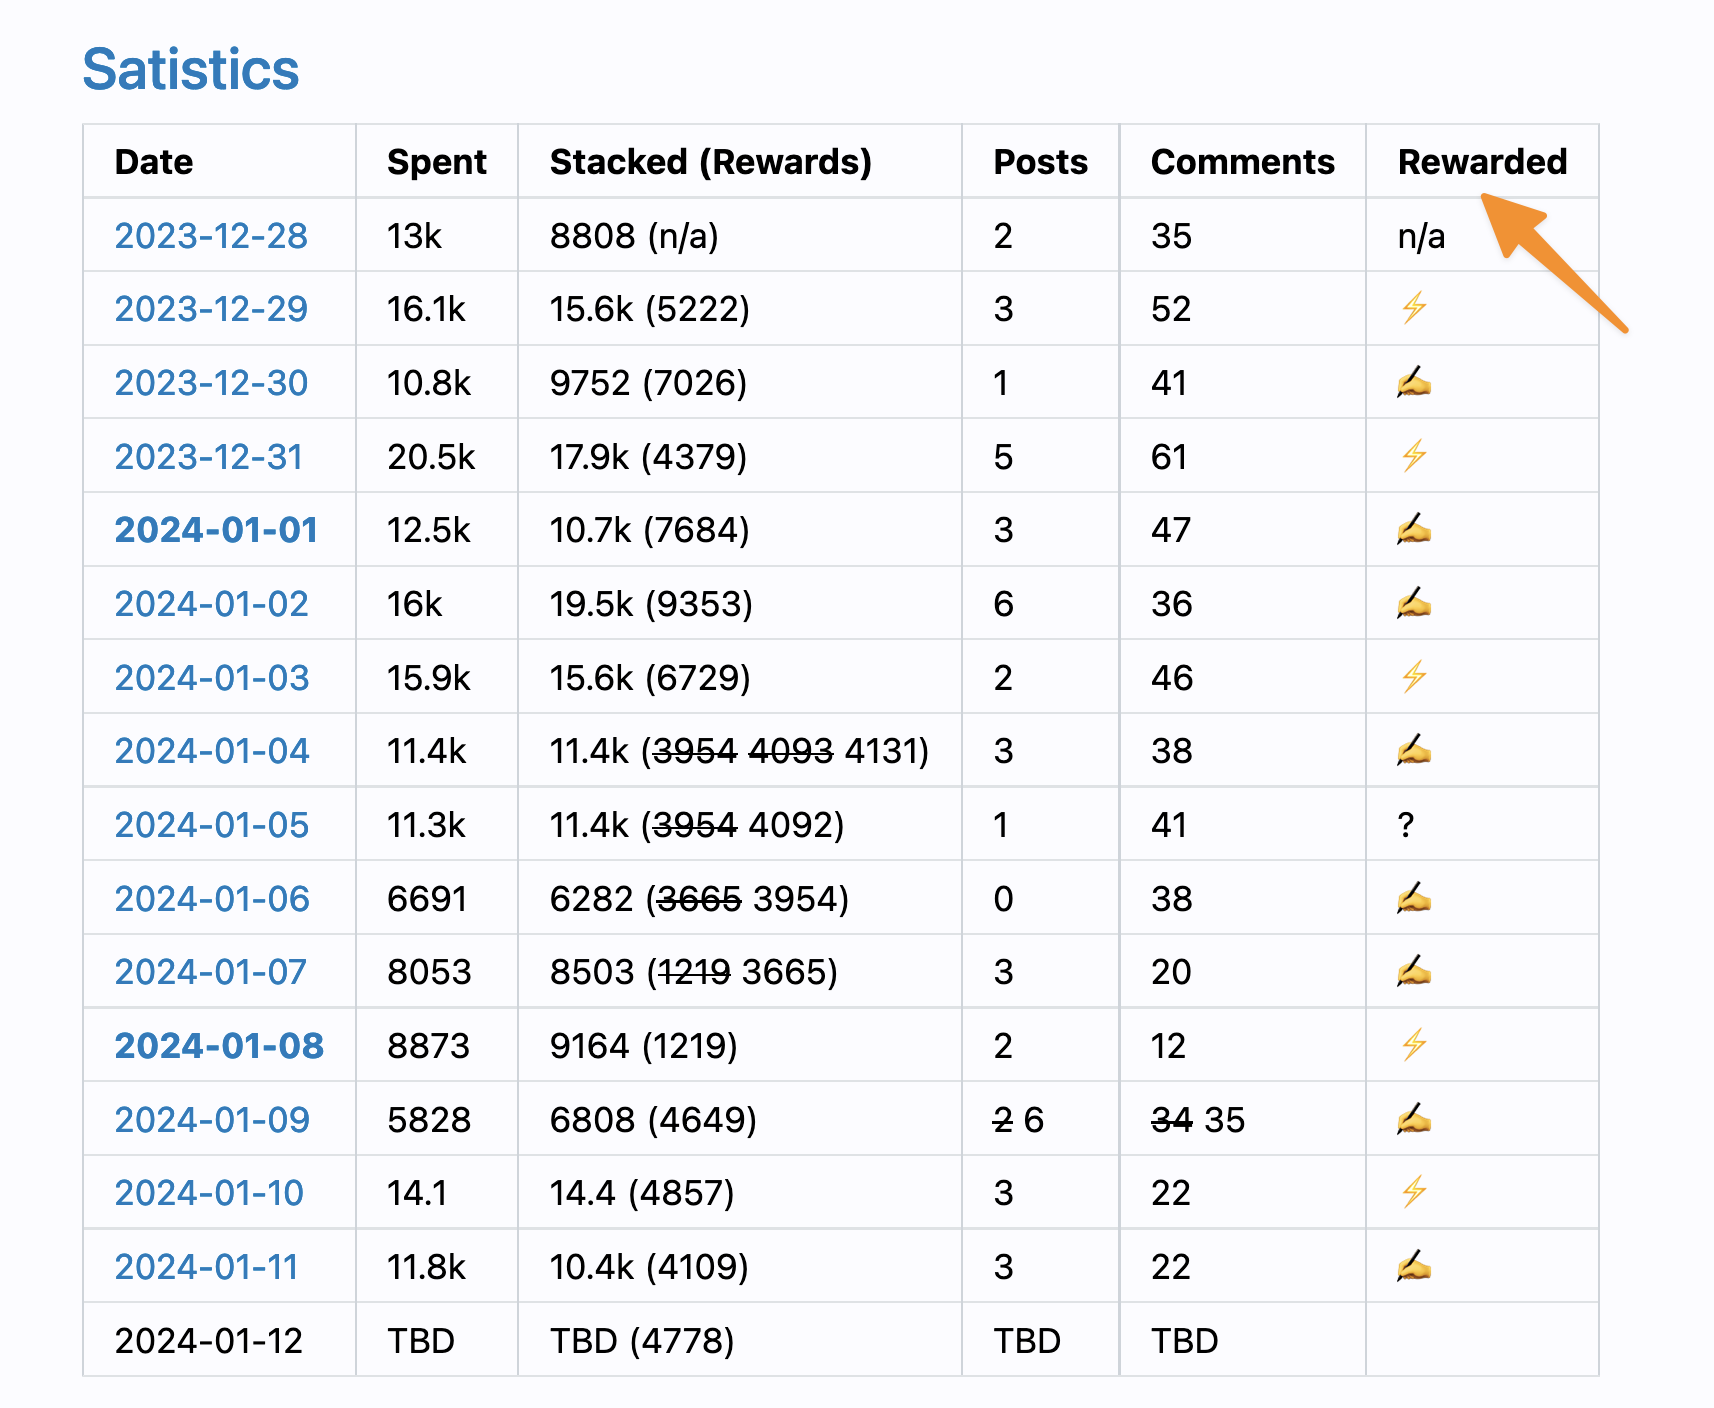The width and height of the screenshot is (1714, 1408).
Task: Follow the 2024-01-04 date link
Action: point(212,751)
